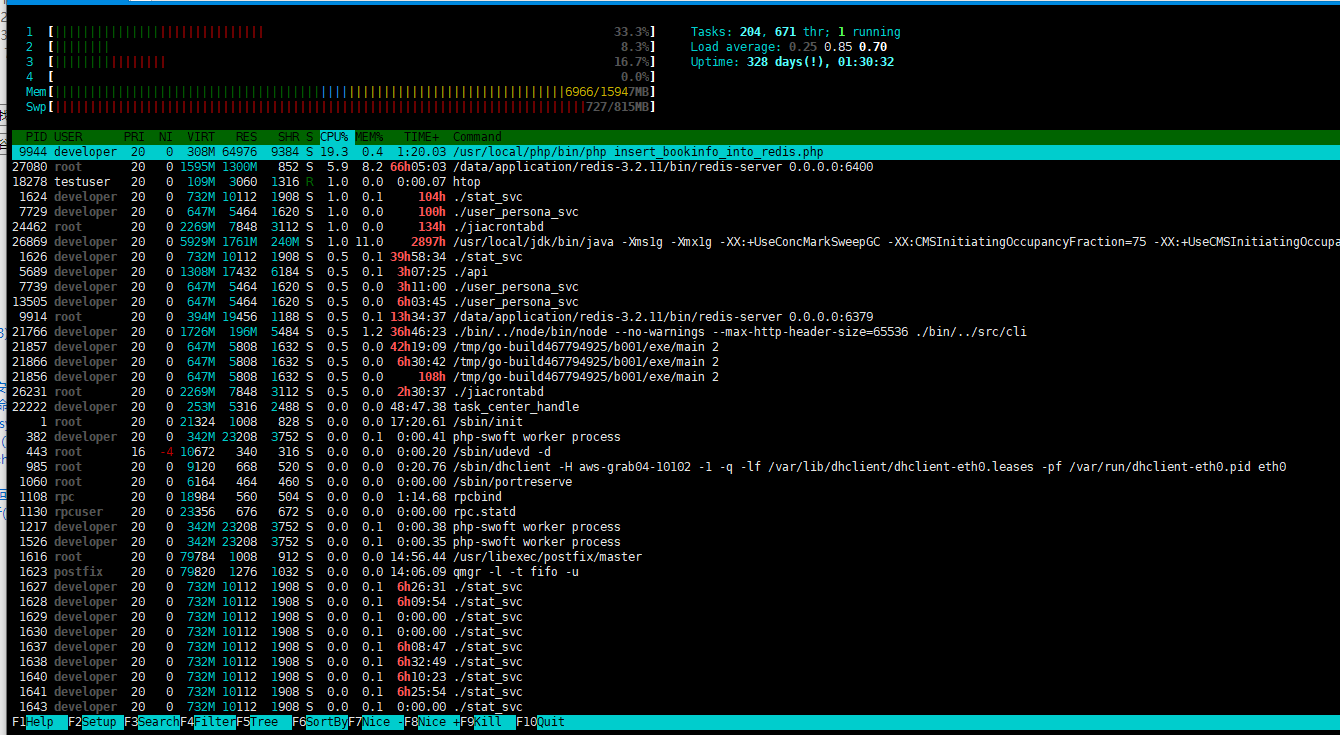Activate F3 Search in the function bar
Image resolution: width=1340 pixels, height=735 pixels.
pos(152,722)
